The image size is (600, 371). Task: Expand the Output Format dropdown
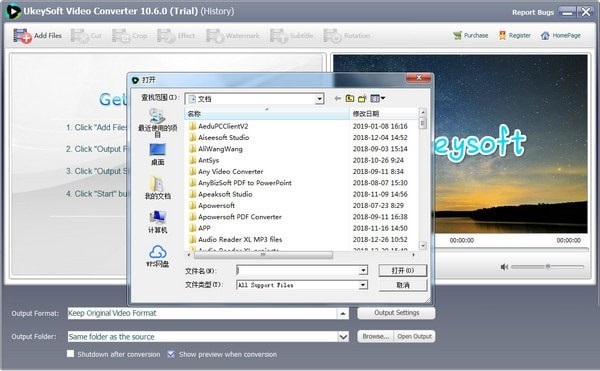click(x=343, y=314)
